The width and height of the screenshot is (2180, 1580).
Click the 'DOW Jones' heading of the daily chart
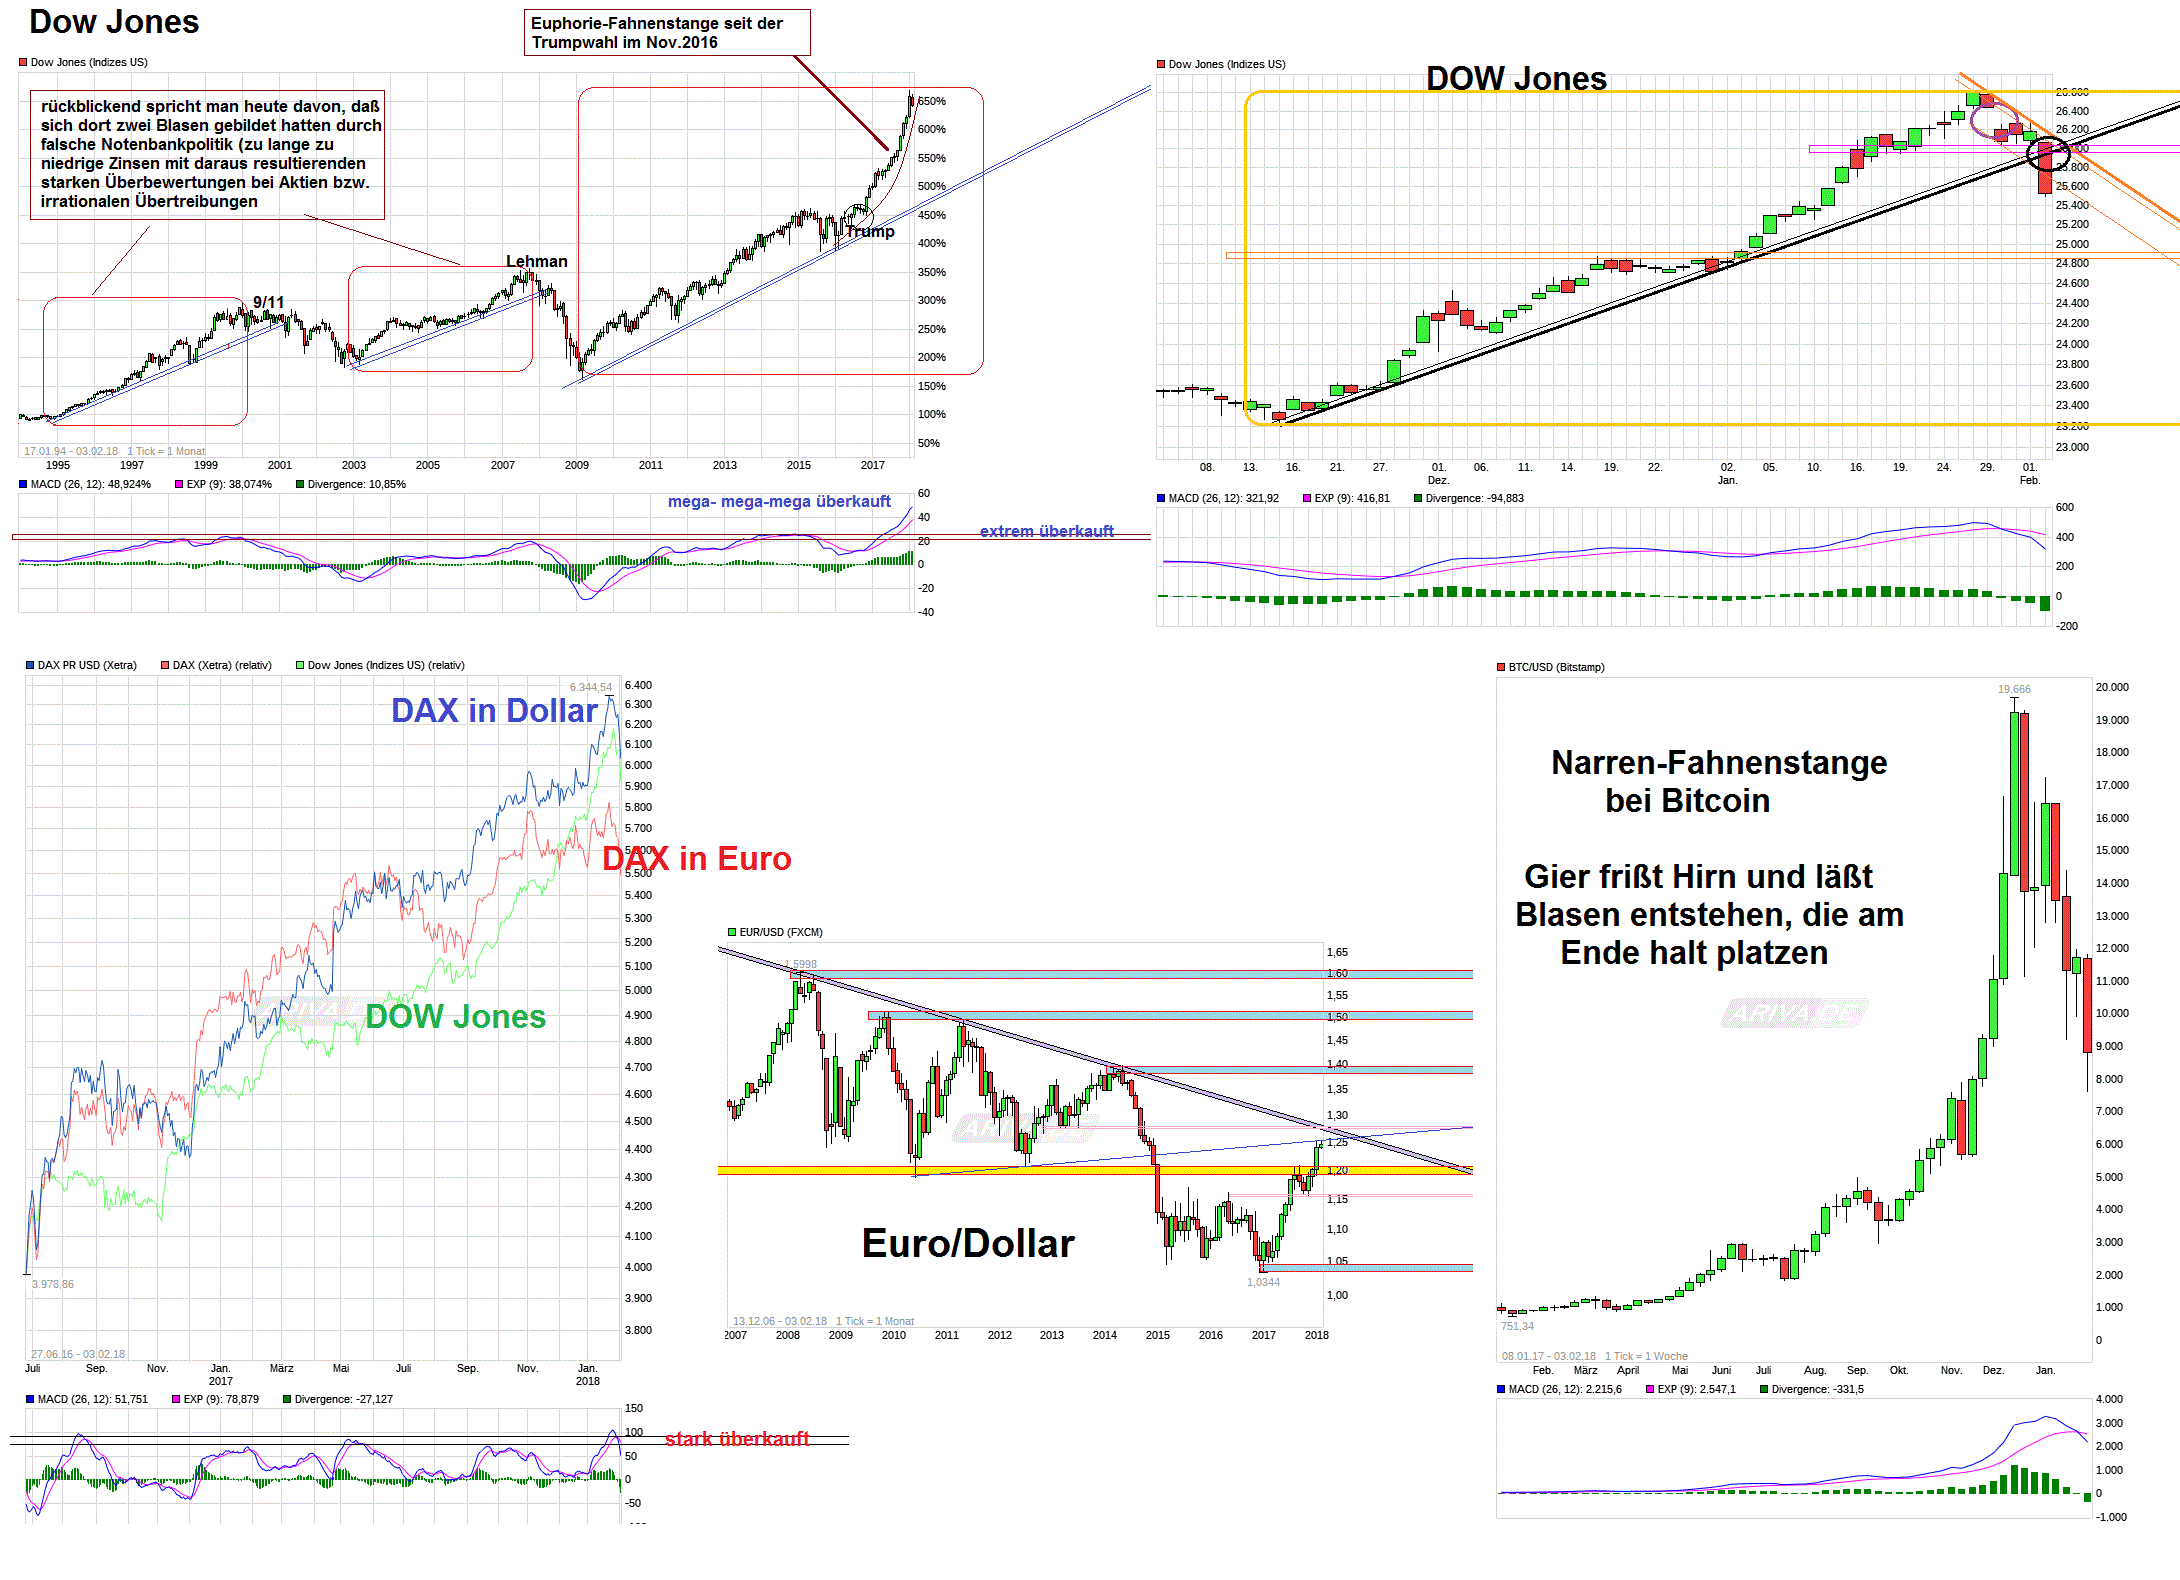[x=1516, y=78]
